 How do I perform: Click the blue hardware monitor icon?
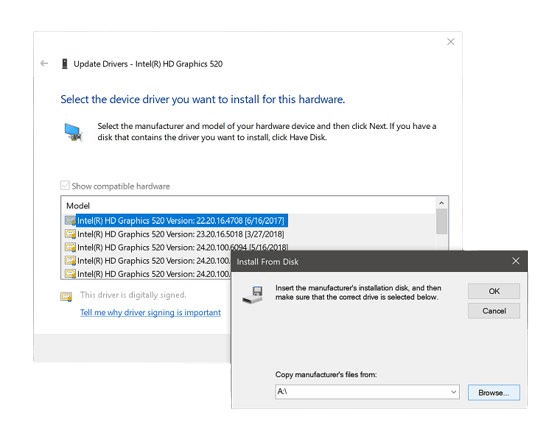(x=74, y=132)
